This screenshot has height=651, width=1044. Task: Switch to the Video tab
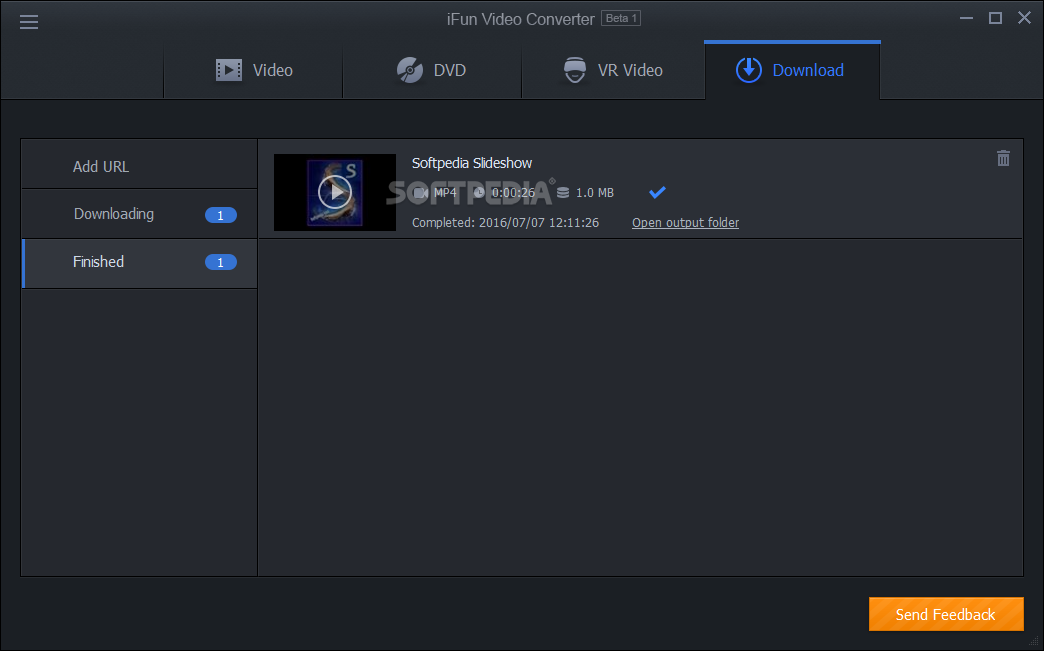[x=254, y=70]
